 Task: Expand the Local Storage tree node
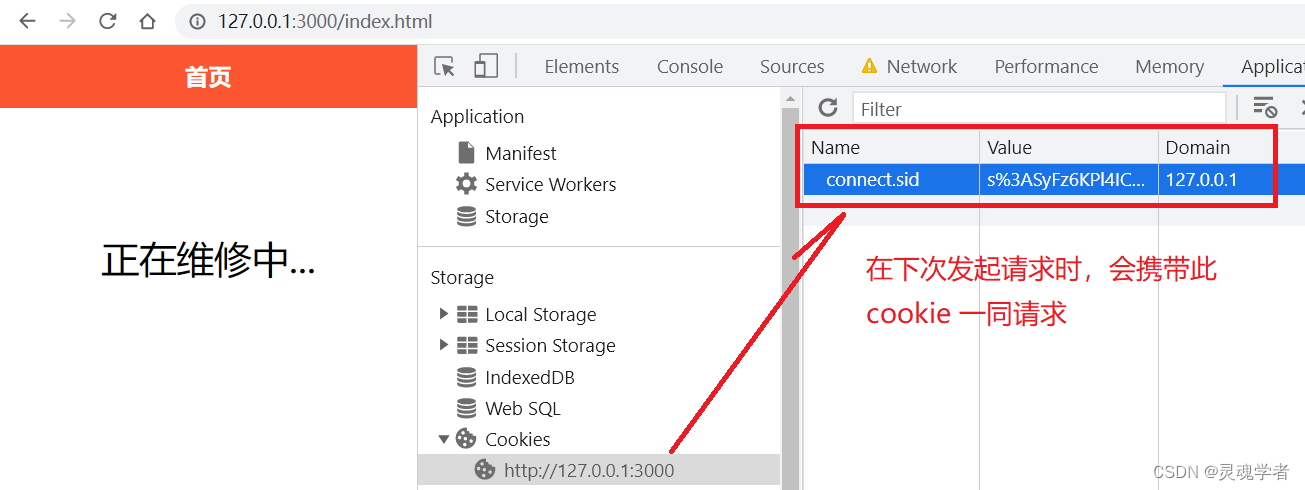[x=444, y=314]
